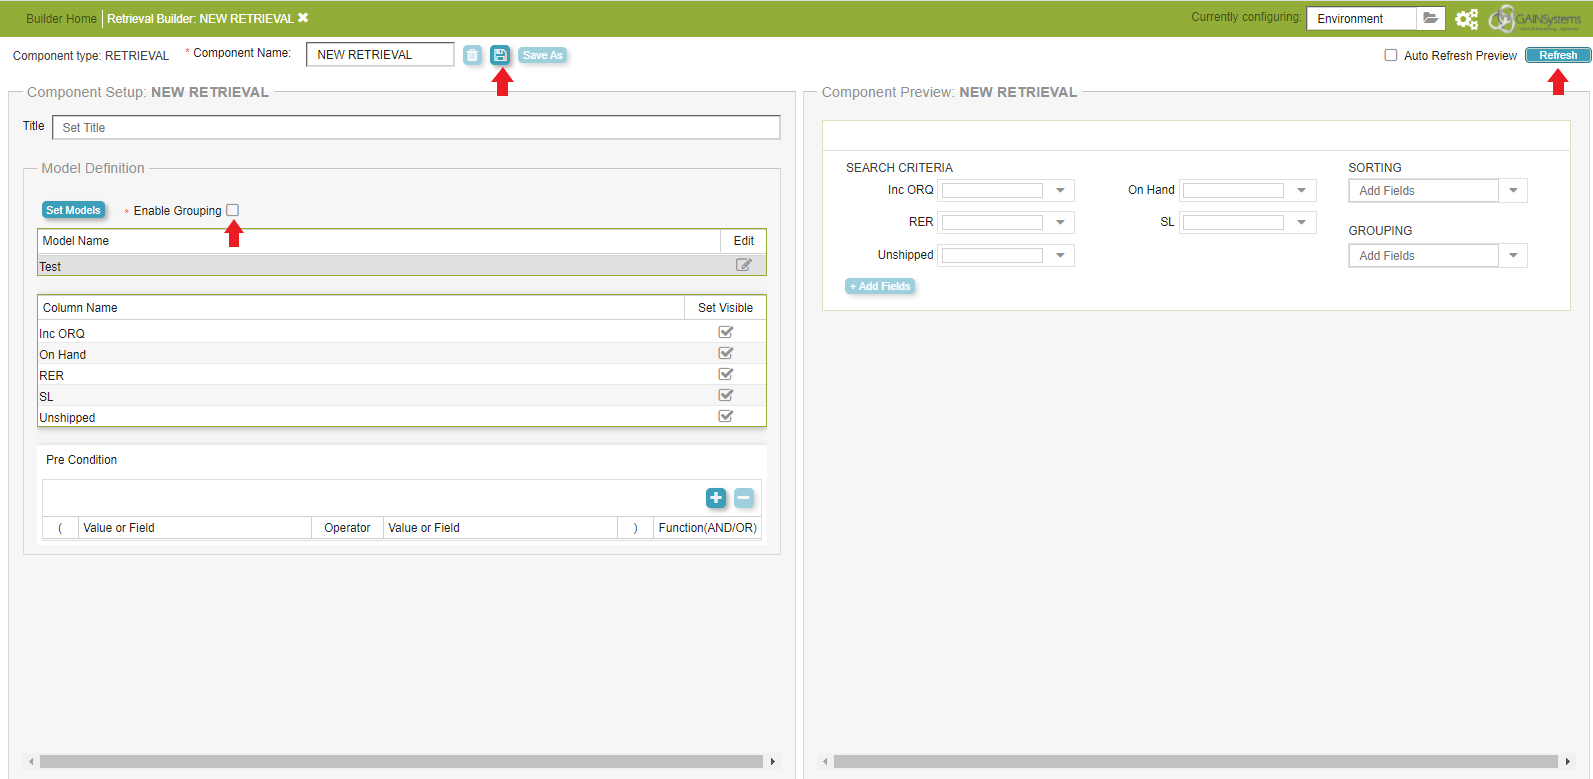Open the SORTING Add Fields dropdown

[x=1513, y=190]
